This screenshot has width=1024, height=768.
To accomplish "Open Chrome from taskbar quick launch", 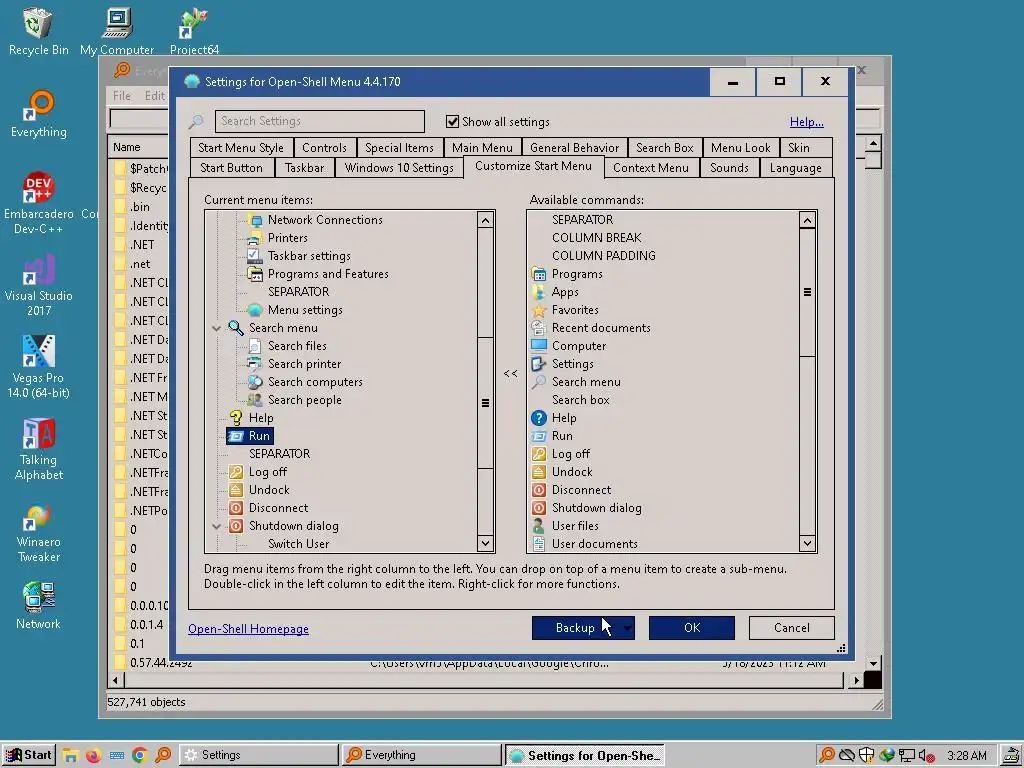I will tap(139, 756).
